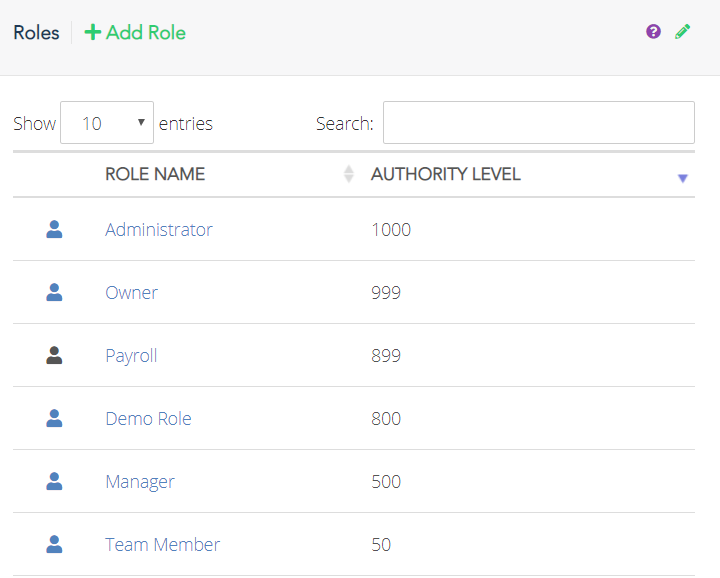Click the Owner row user icon
This screenshot has height=578, width=720.
pos(54,292)
